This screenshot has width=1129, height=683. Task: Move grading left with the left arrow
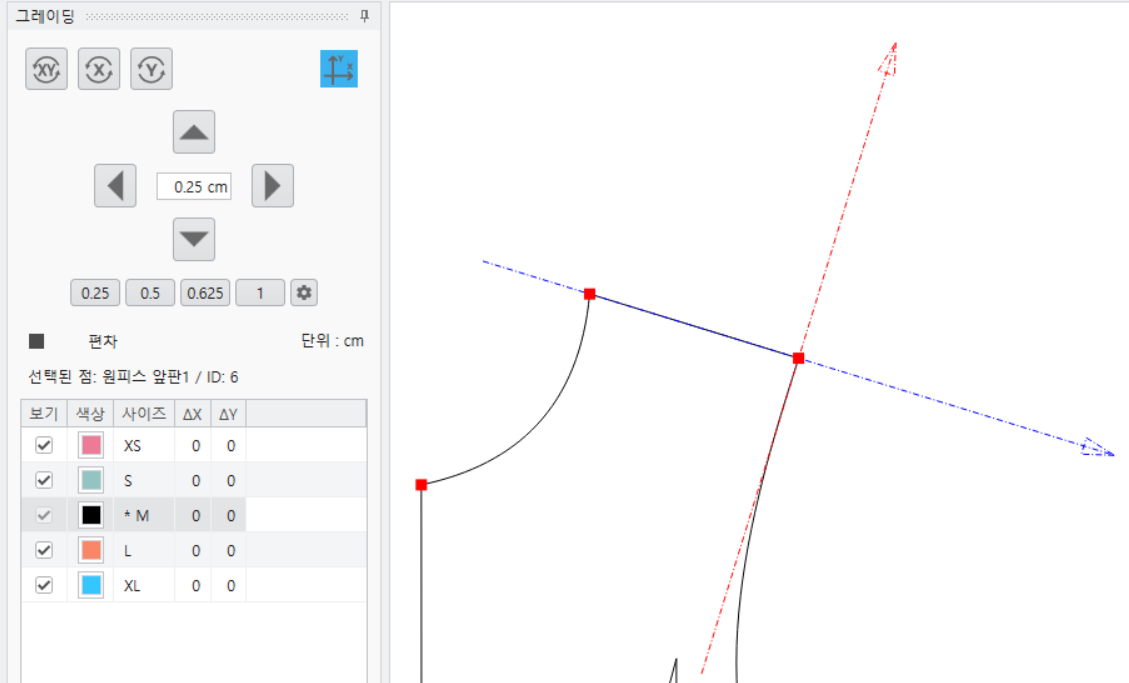[115, 186]
